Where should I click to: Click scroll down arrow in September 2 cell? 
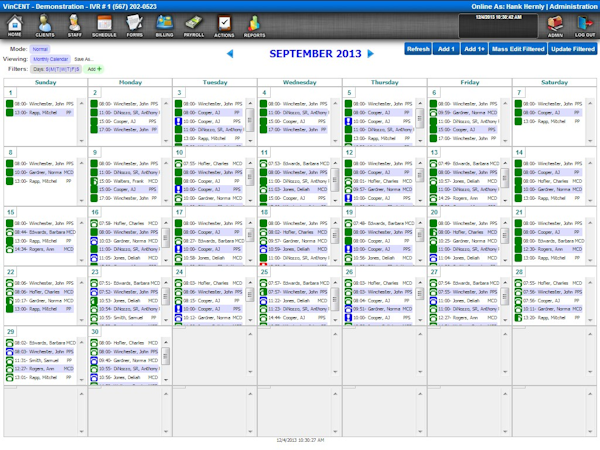[x=166, y=141]
